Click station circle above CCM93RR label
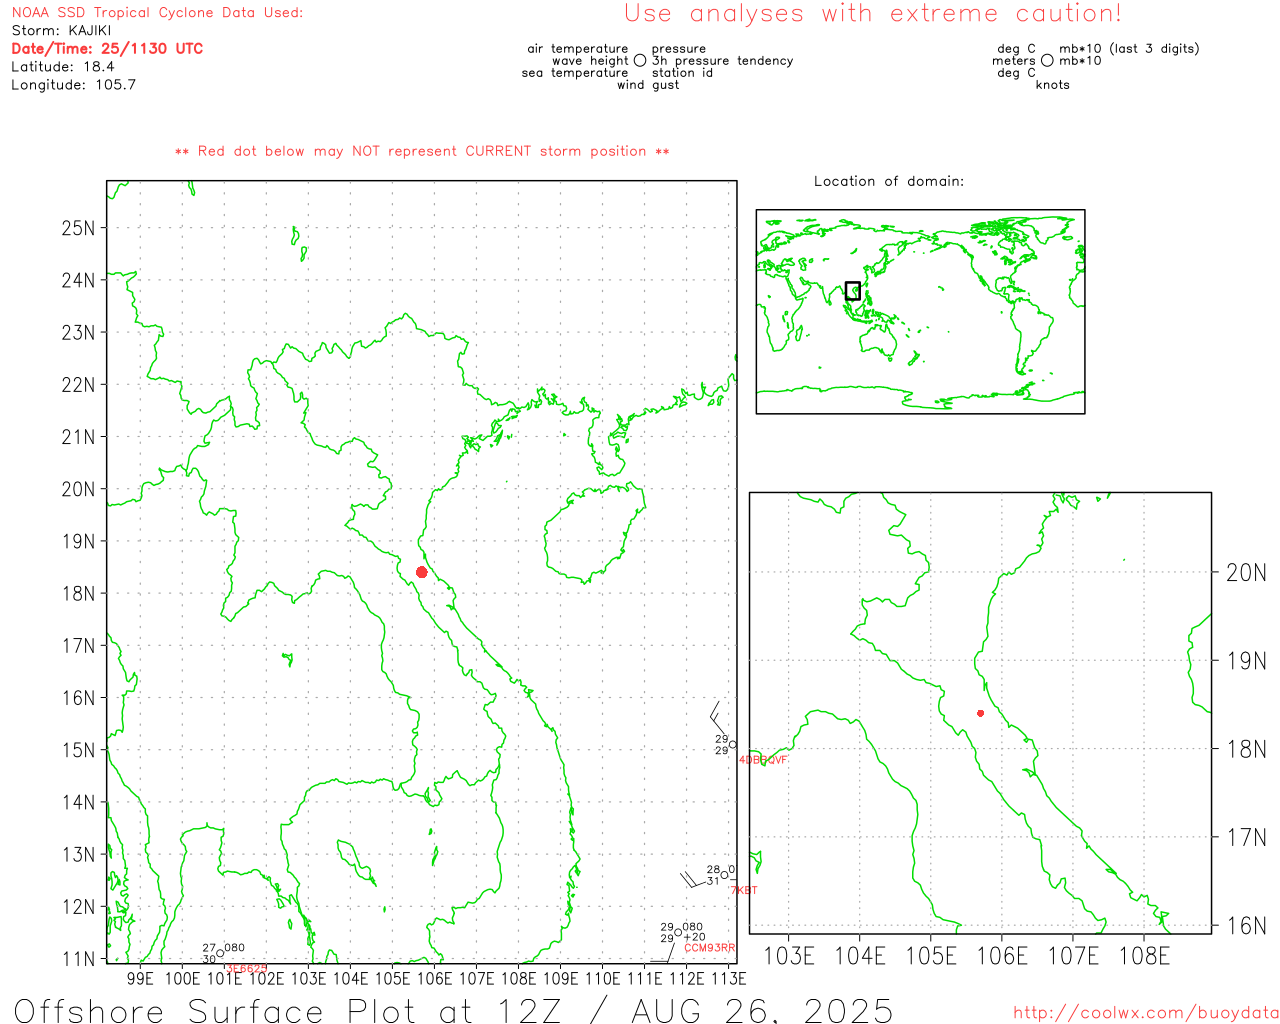This screenshot has width=1280, height=1024. pos(678,932)
